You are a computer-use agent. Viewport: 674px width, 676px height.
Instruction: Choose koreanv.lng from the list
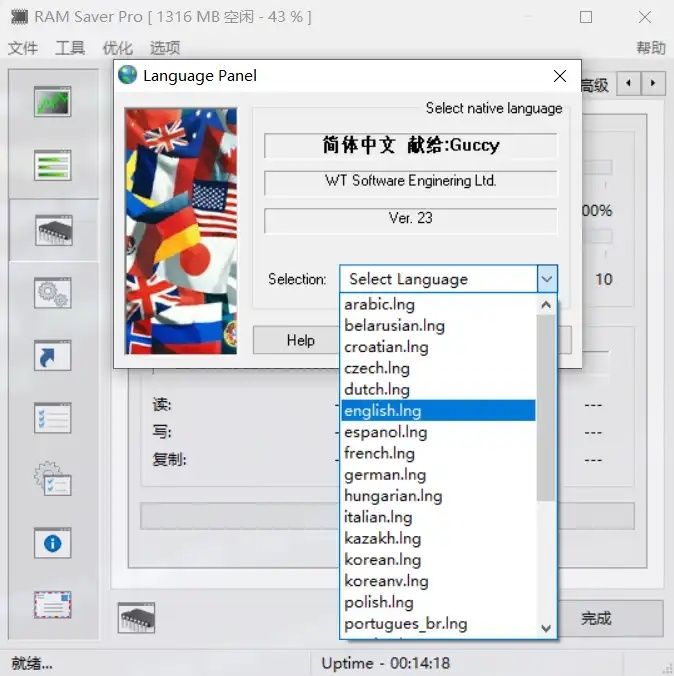(439, 581)
